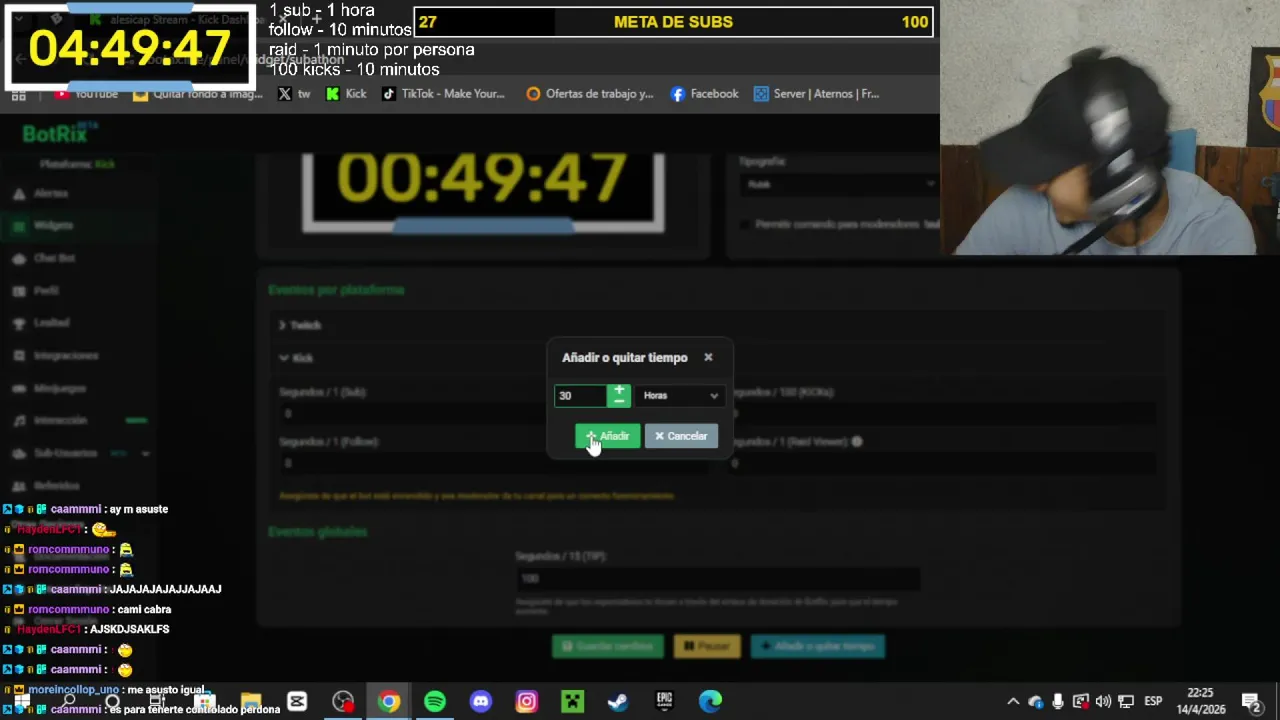Viewport: 1280px width, 720px height.
Task: Open volume control in system tray
Action: (1103, 702)
